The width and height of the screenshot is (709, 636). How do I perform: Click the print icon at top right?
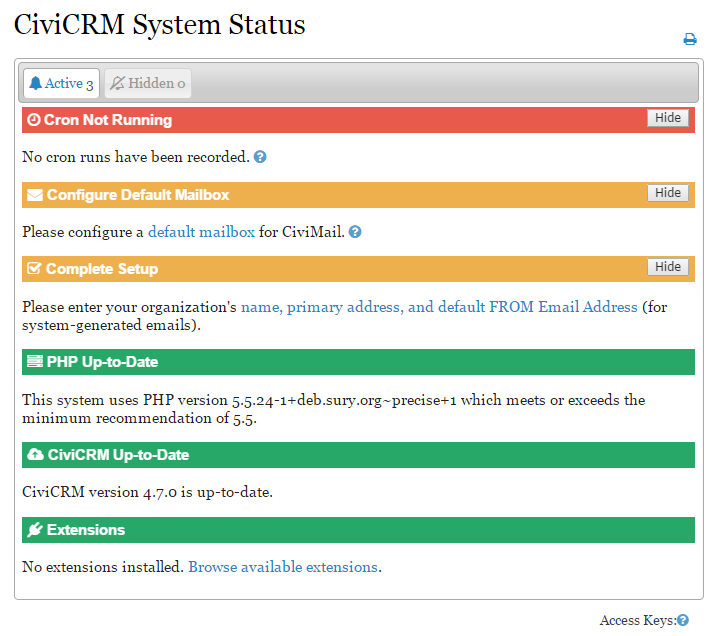(689, 40)
